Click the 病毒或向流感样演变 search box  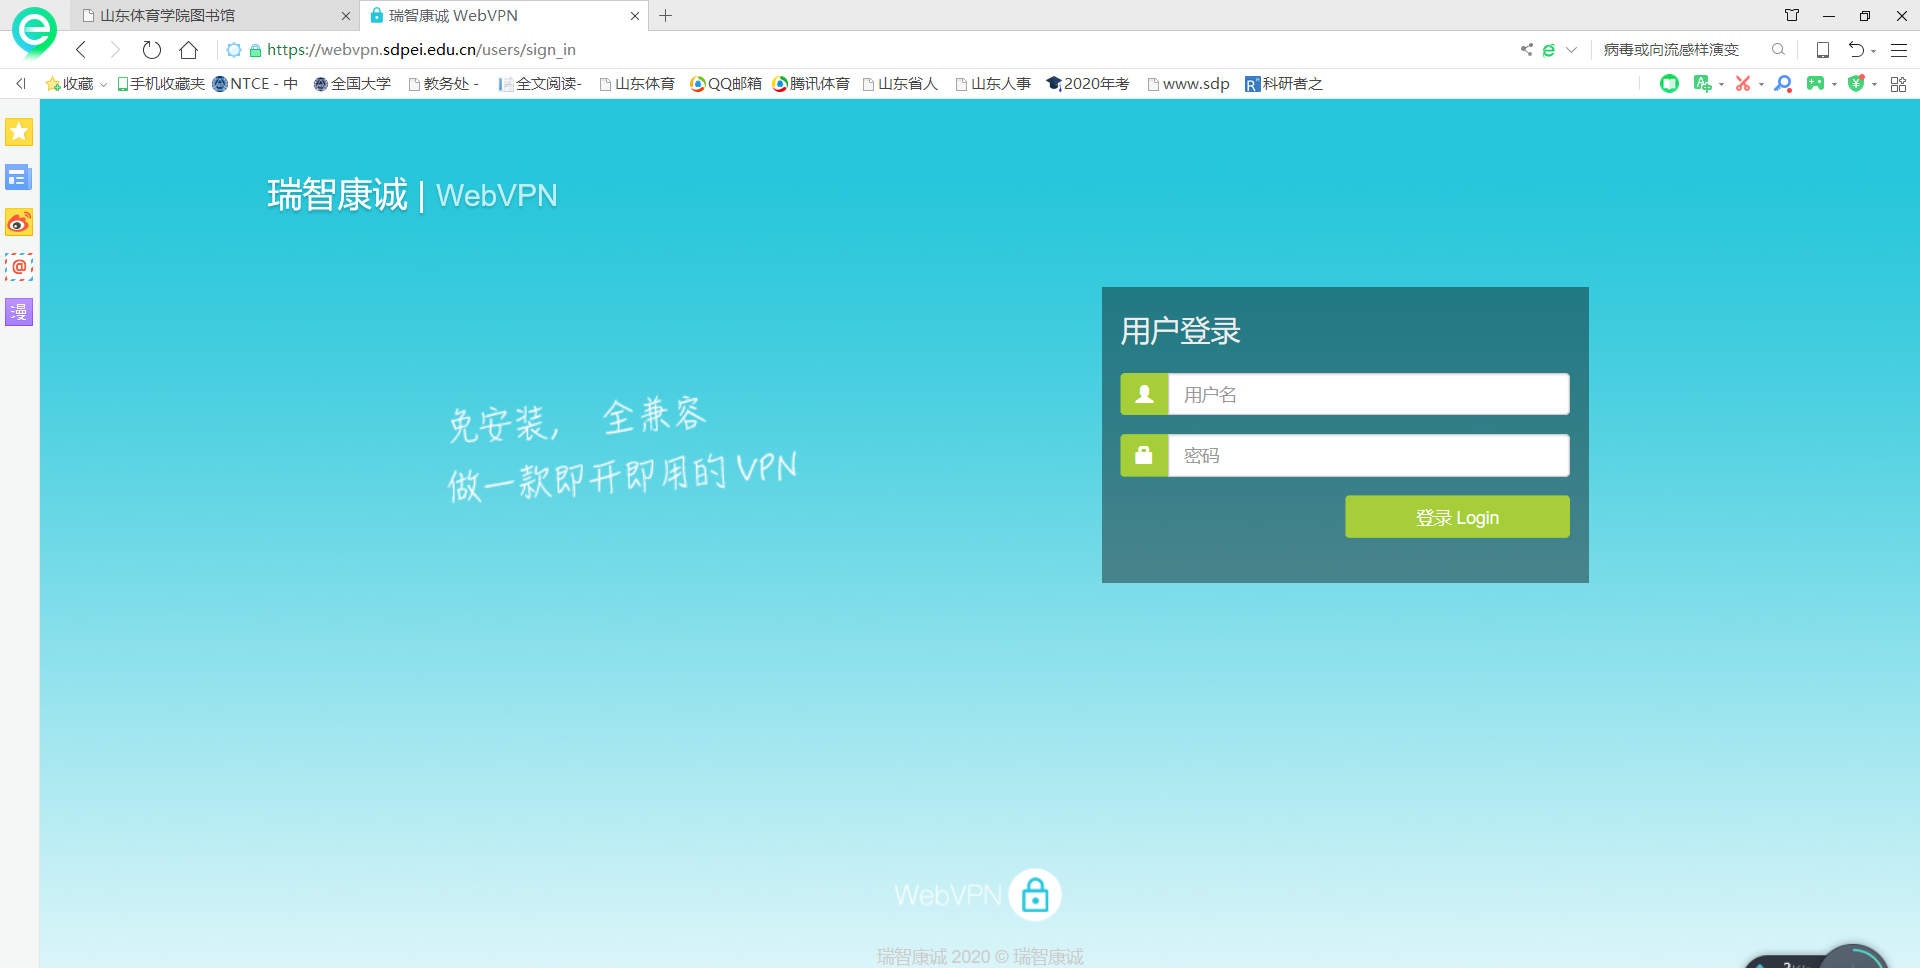point(1671,50)
